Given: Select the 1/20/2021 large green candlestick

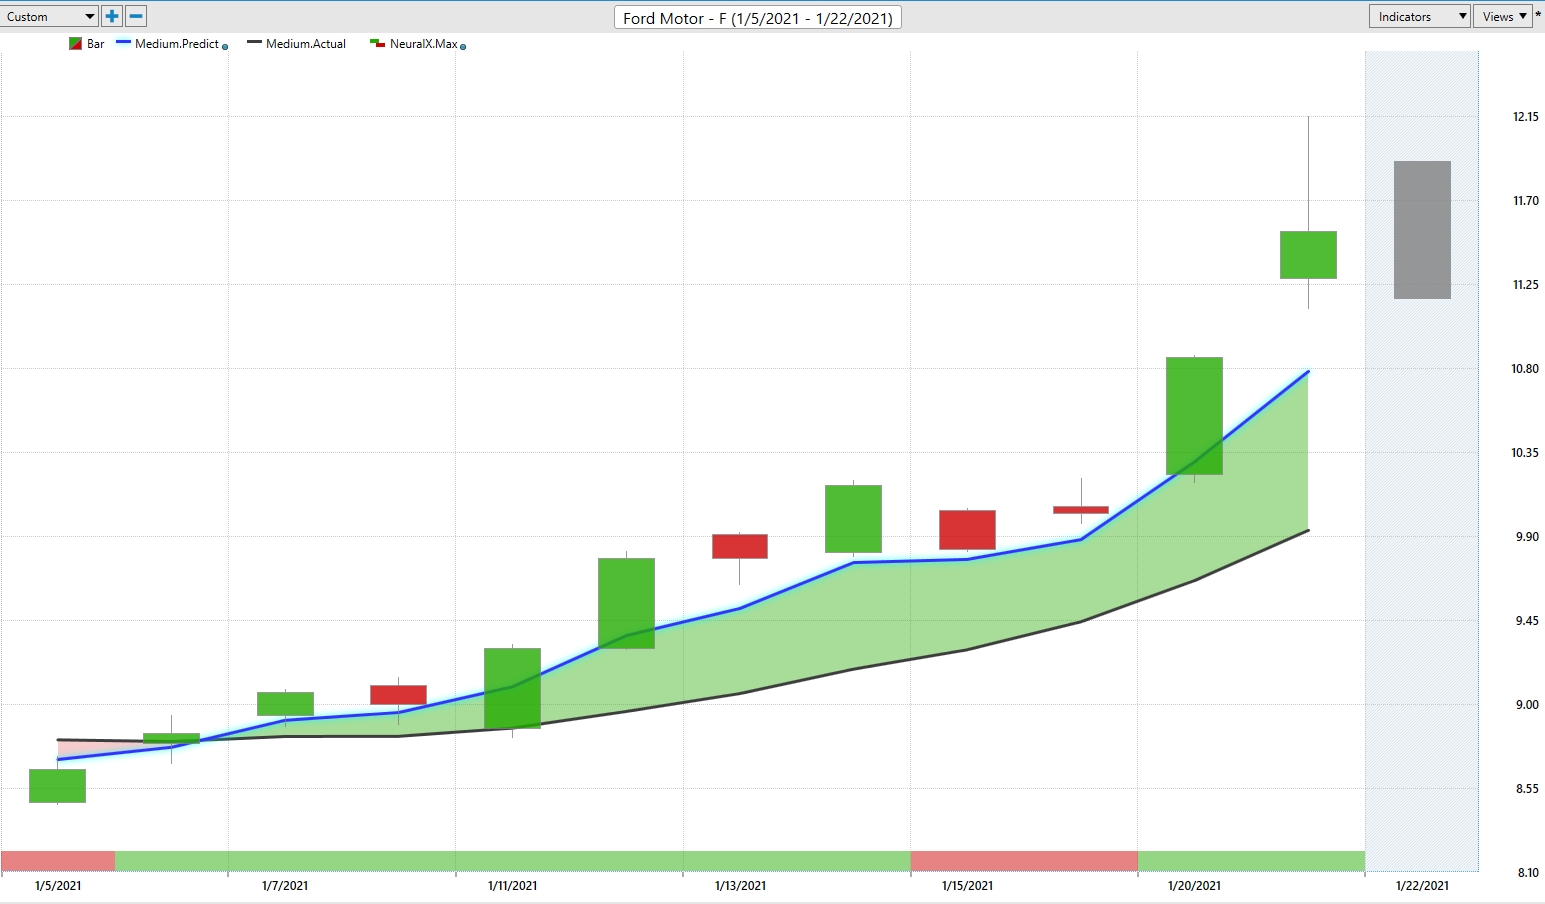Looking at the screenshot, I should pos(1194,415).
